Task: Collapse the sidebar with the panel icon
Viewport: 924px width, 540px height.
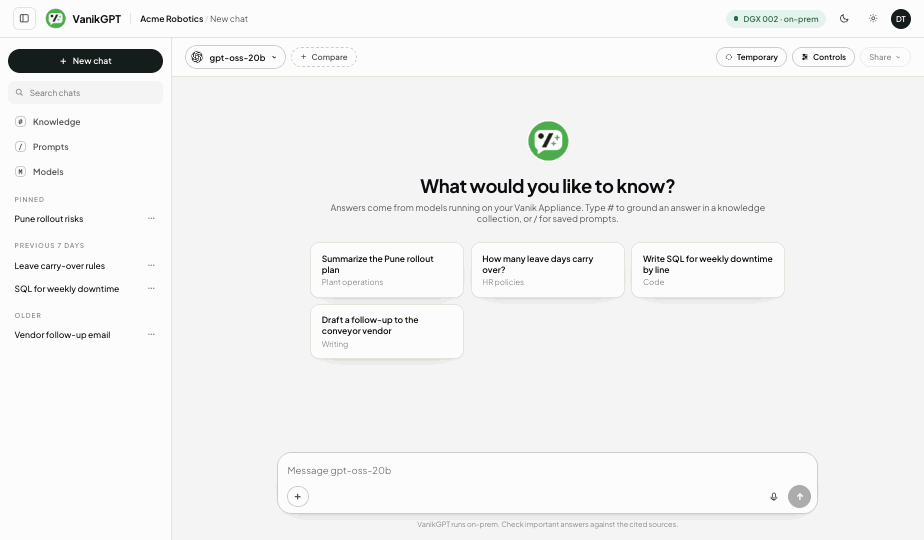Action: (x=24, y=18)
